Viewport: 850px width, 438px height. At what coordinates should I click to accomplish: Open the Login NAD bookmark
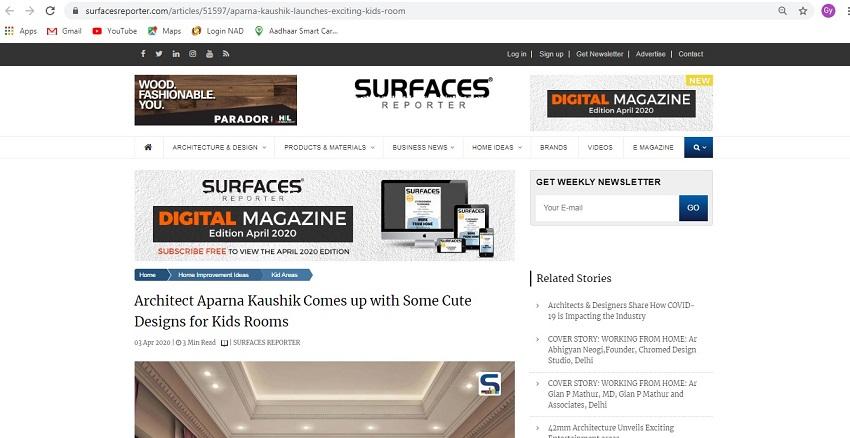[x=218, y=31]
